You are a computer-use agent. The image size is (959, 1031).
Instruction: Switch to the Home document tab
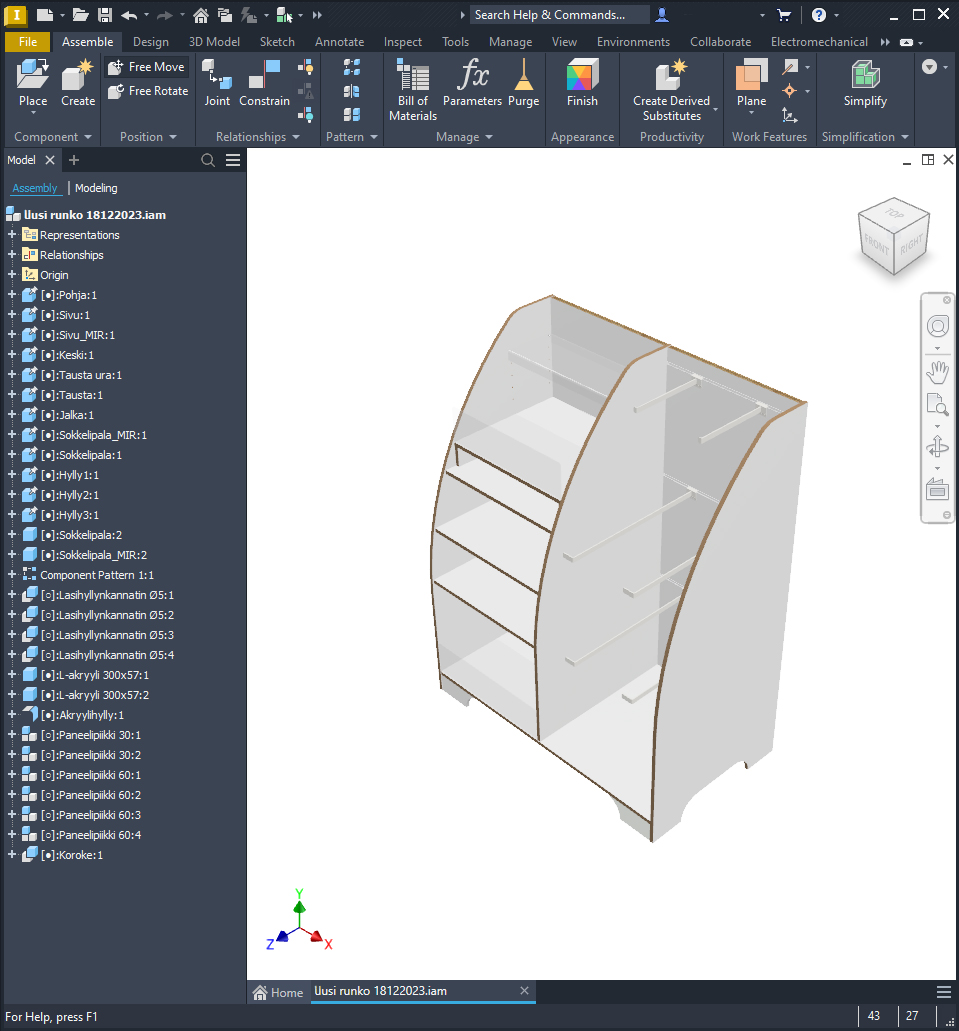click(x=278, y=992)
